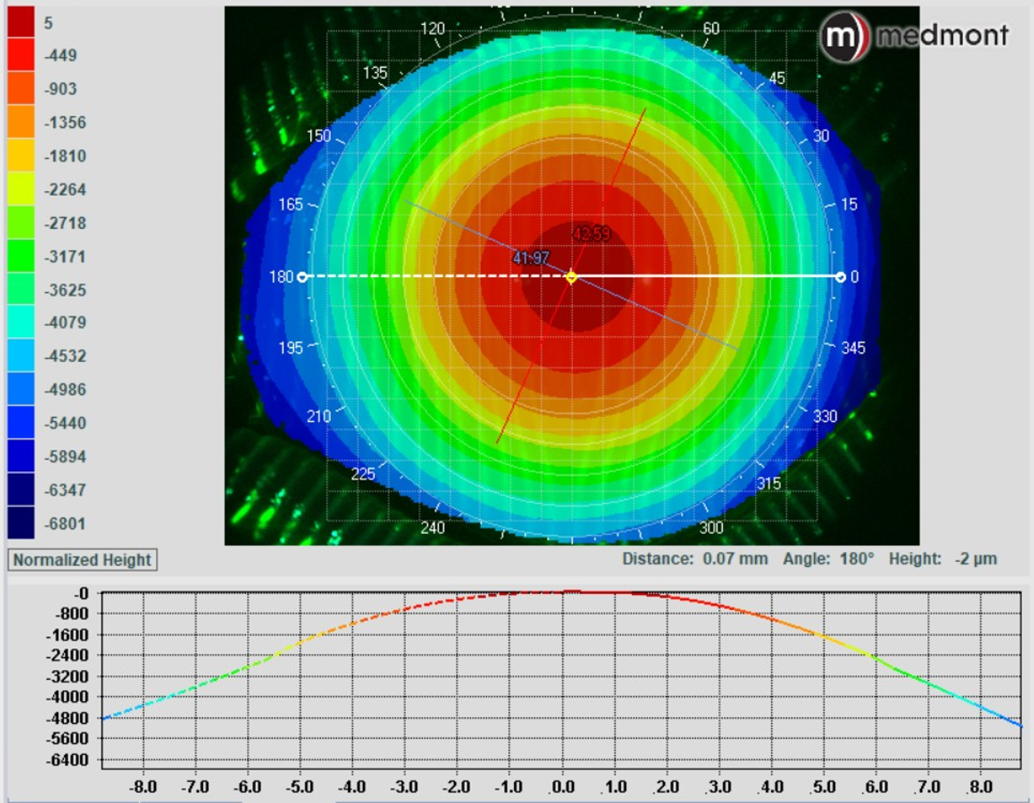Click the white handle at the 0° end
Screen dimensions: 1034x803
pos(840,277)
